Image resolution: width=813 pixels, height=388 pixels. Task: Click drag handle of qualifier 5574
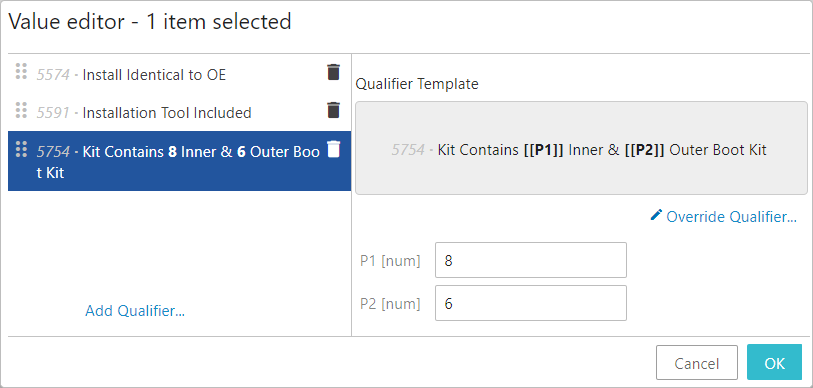(21, 71)
